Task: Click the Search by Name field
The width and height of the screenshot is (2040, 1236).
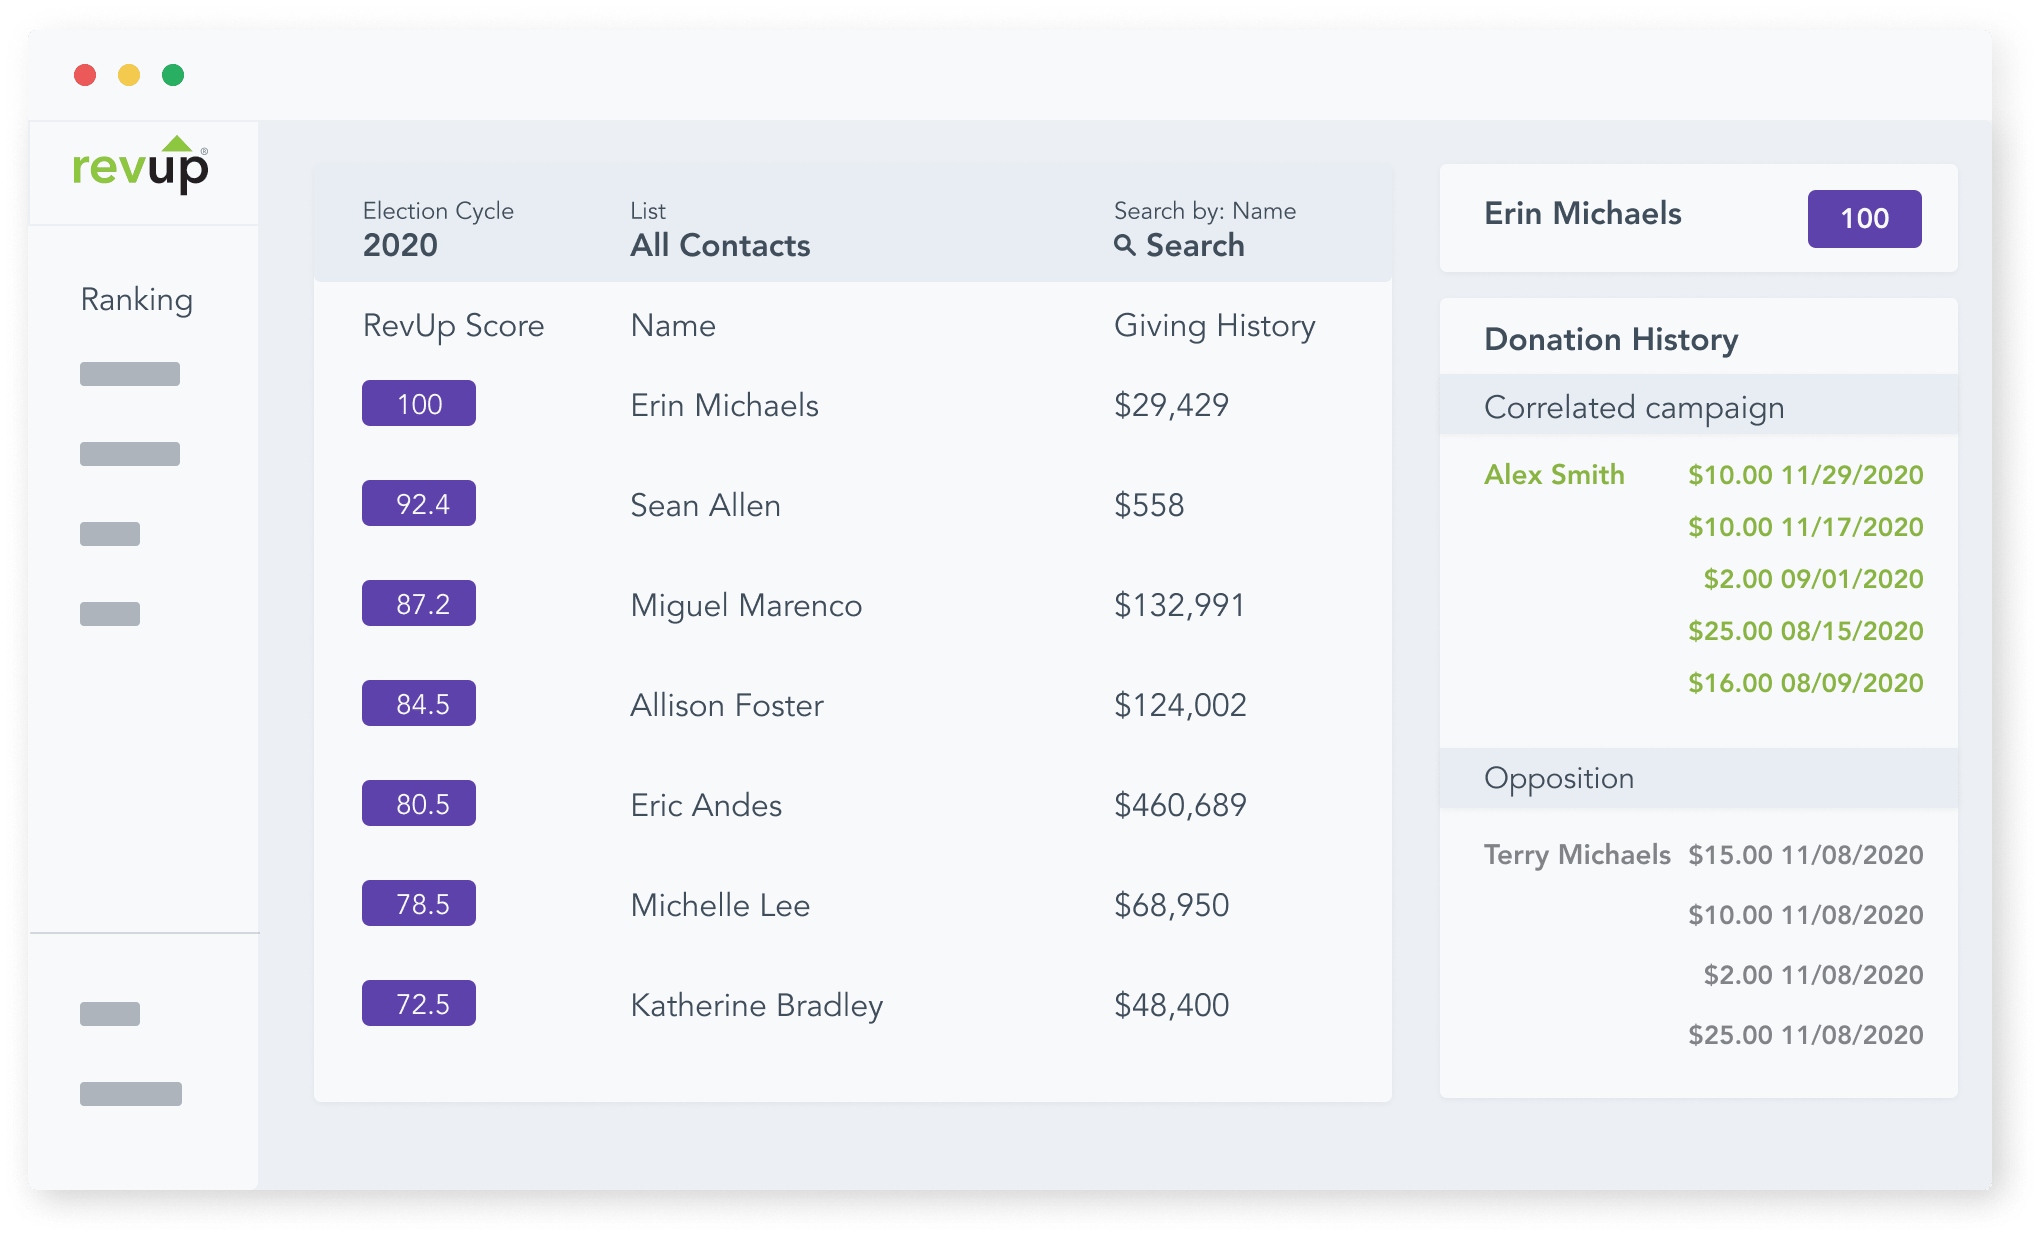Action: (x=1195, y=245)
